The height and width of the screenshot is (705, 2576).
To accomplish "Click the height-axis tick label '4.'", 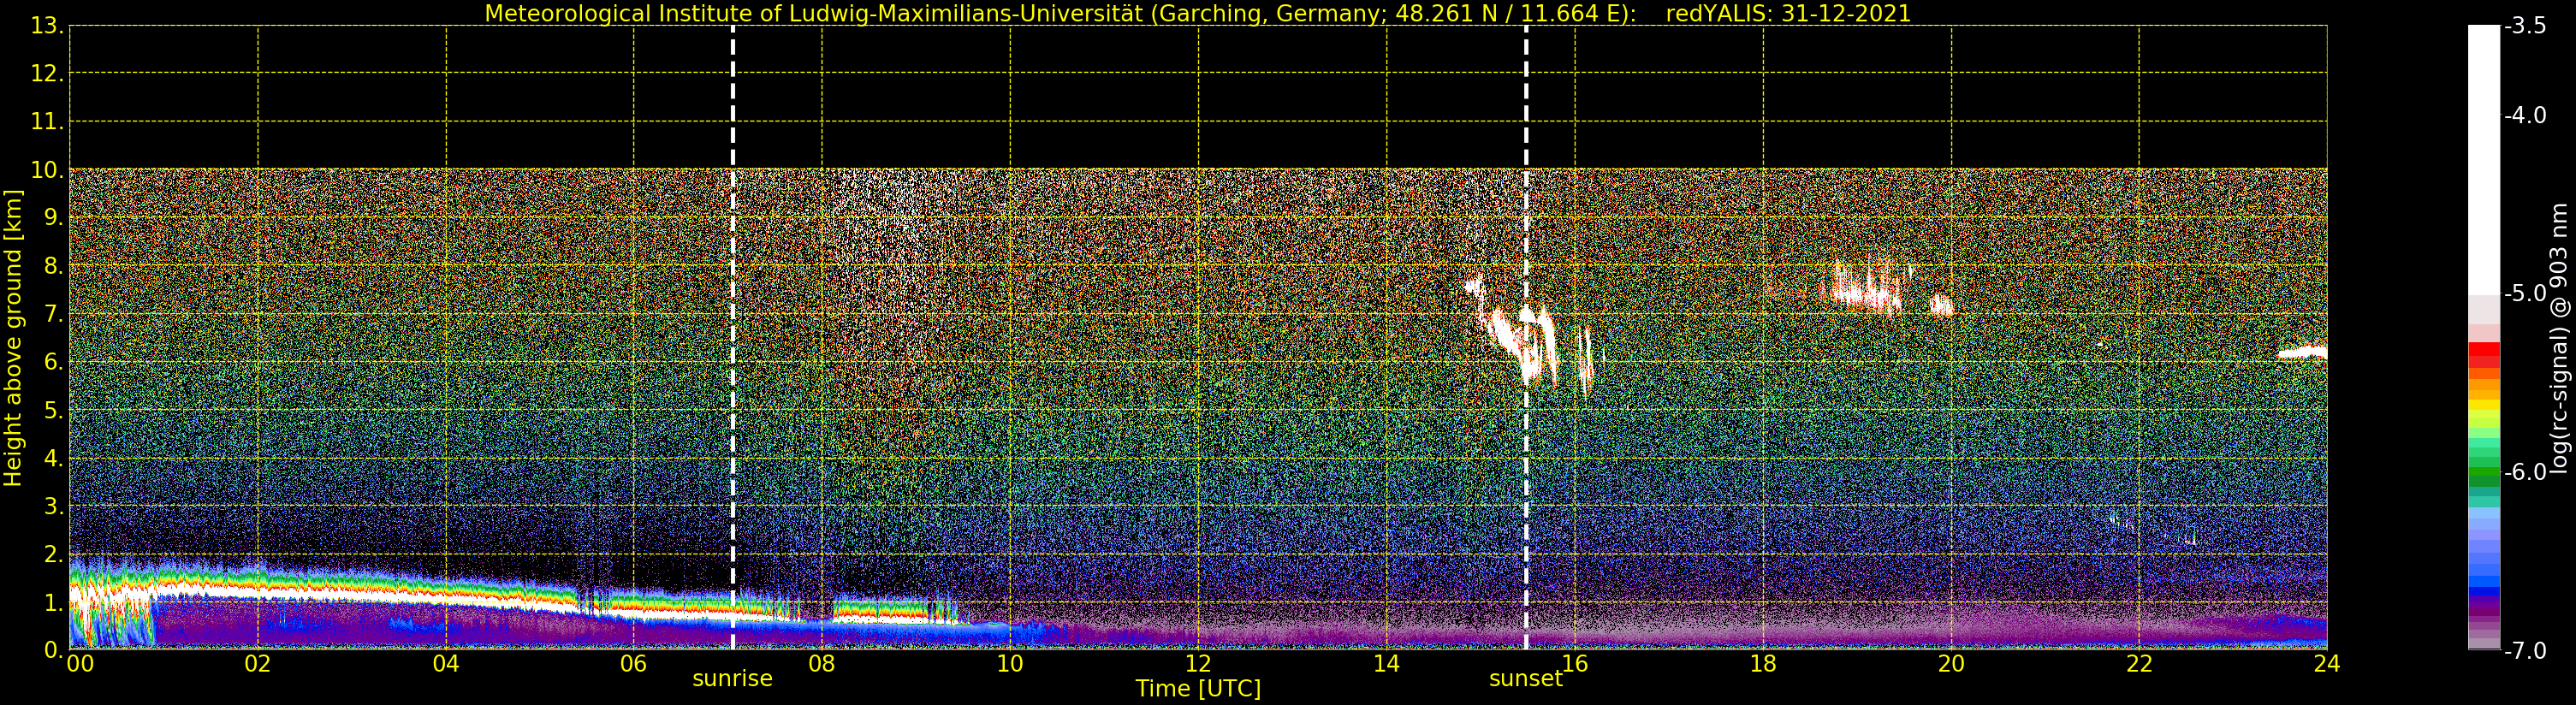I will (x=53, y=458).
